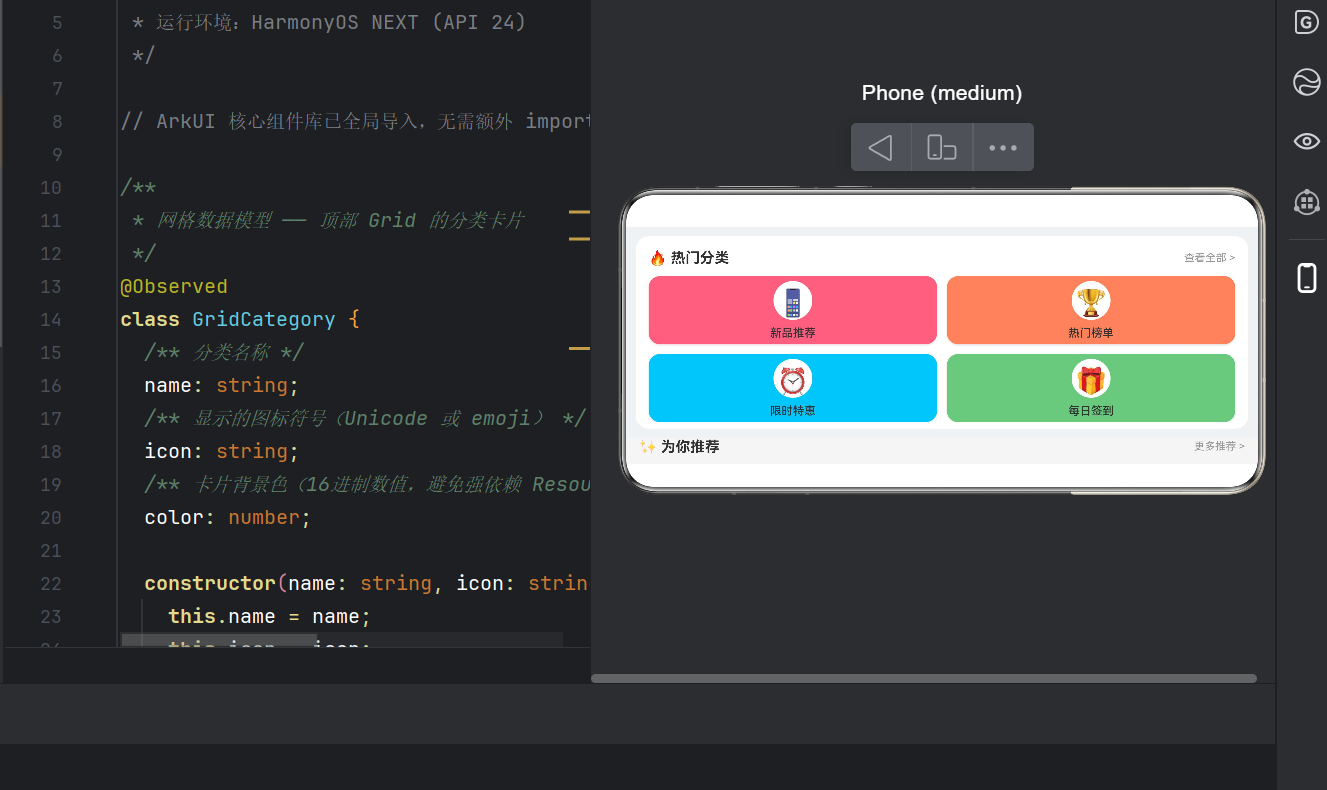Viewport: 1327px width, 790px height.
Task: Click the fire emoji beside 热门分类
Action: (x=657, y=258)
